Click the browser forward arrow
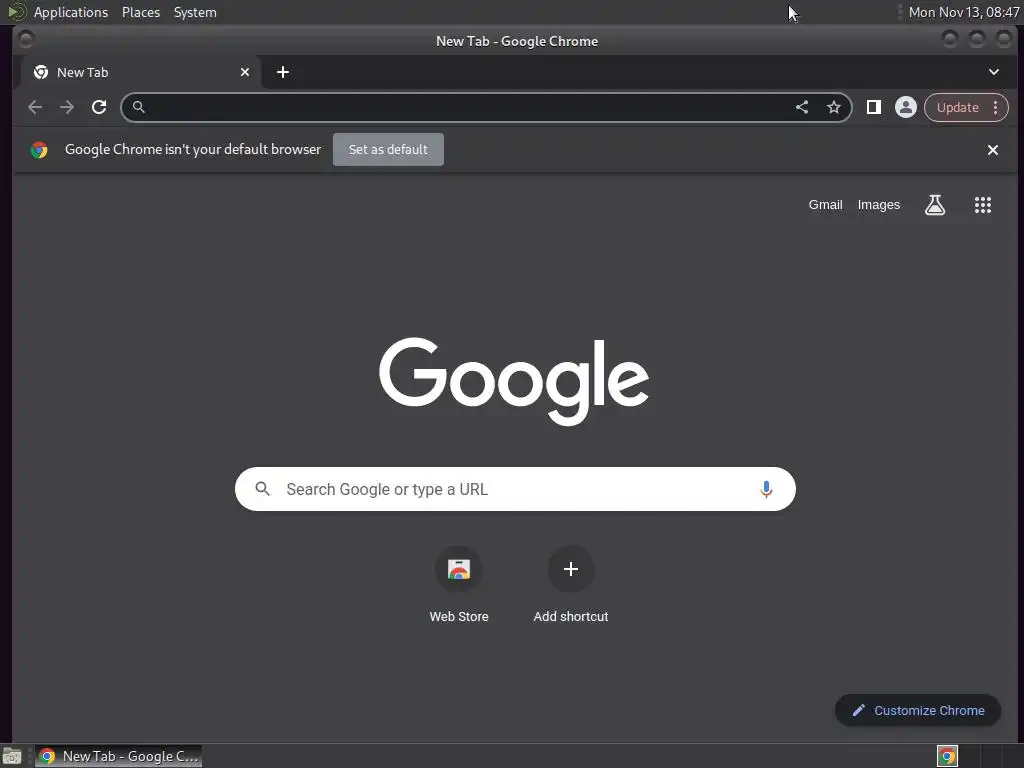The height and width of the screenshot is (768, 1024). 67,107
